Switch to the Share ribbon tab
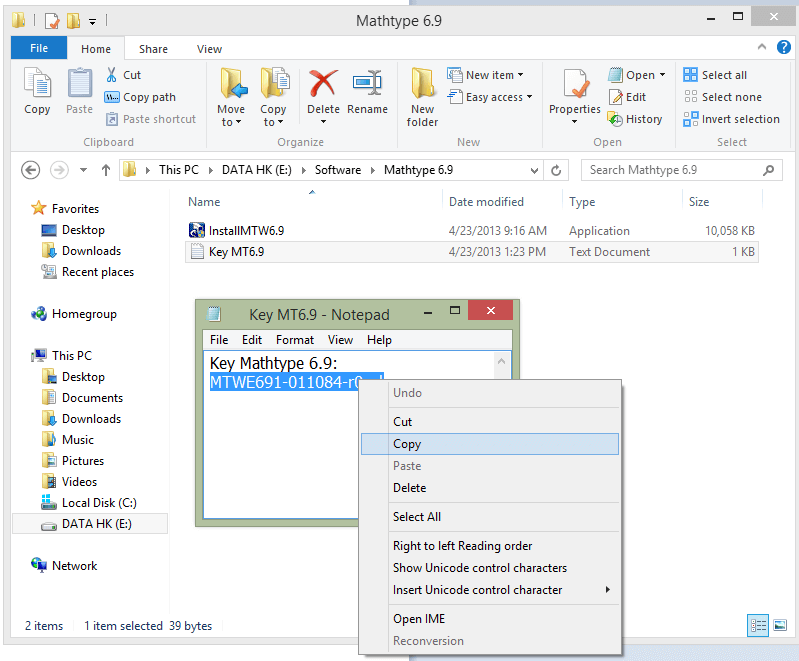The height and width of the screenshot is (661, 799). point(153,49)
